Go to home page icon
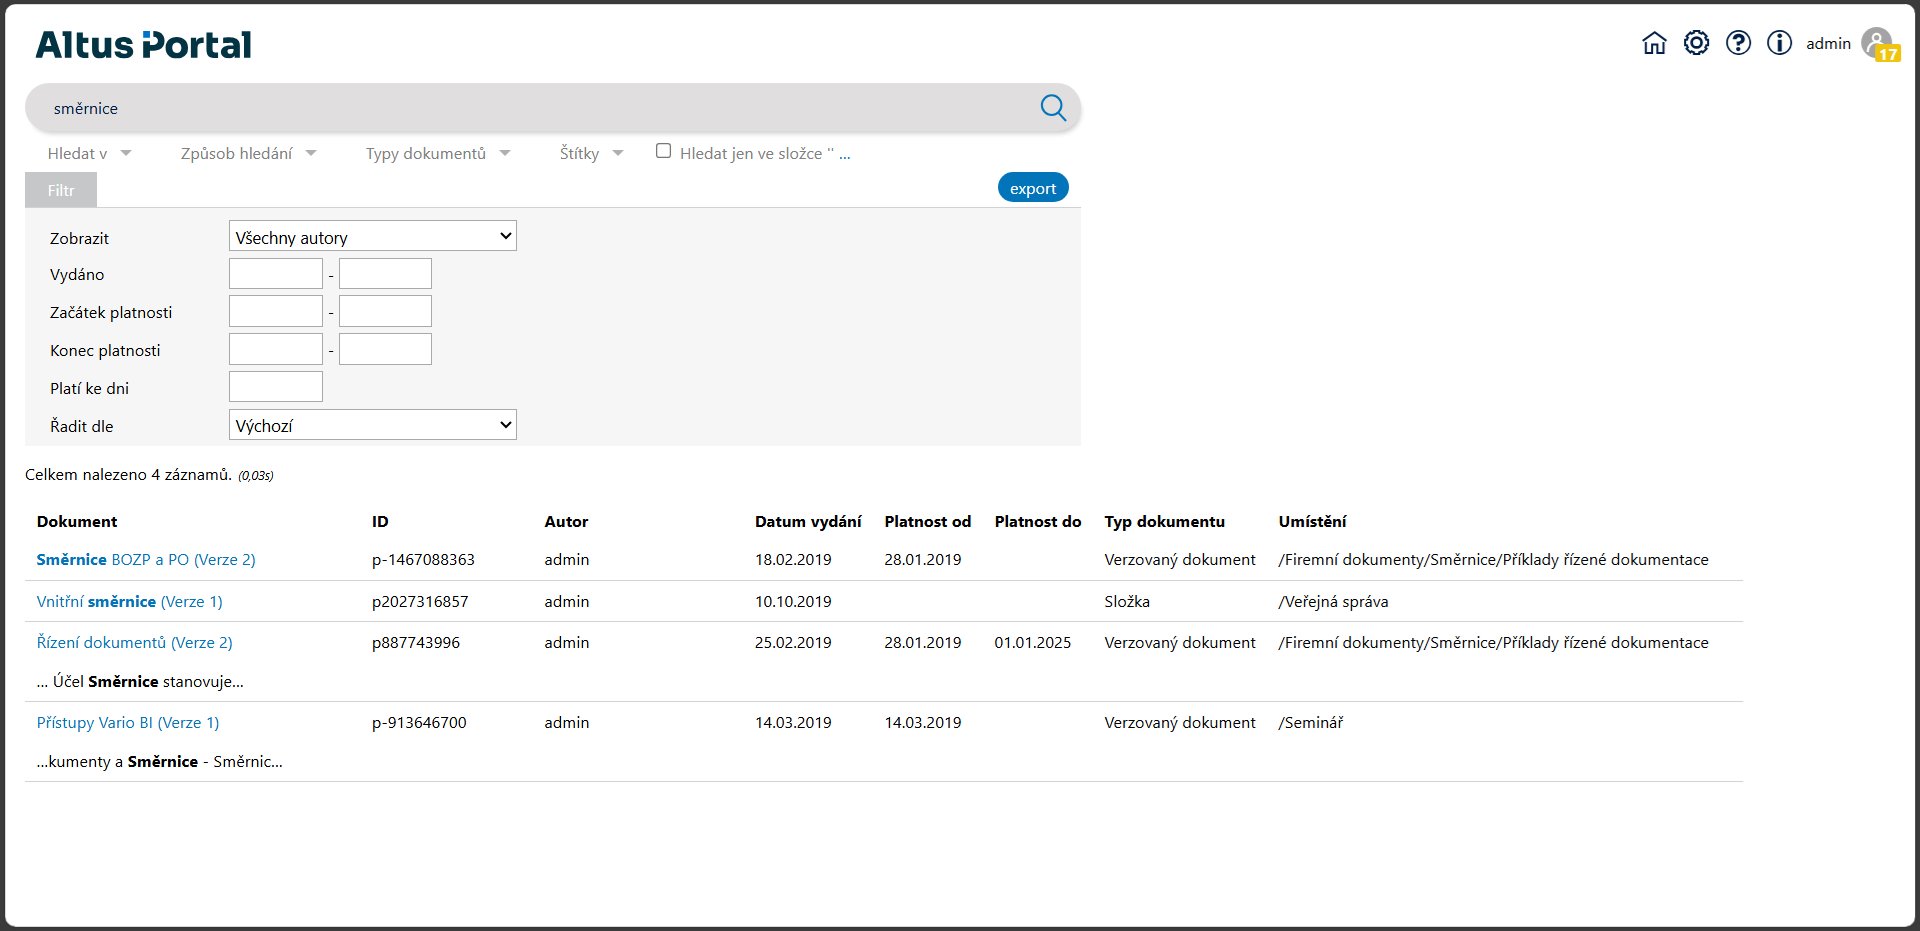The height and width of the screenshot is (931, 1920). pos(1654,43)
